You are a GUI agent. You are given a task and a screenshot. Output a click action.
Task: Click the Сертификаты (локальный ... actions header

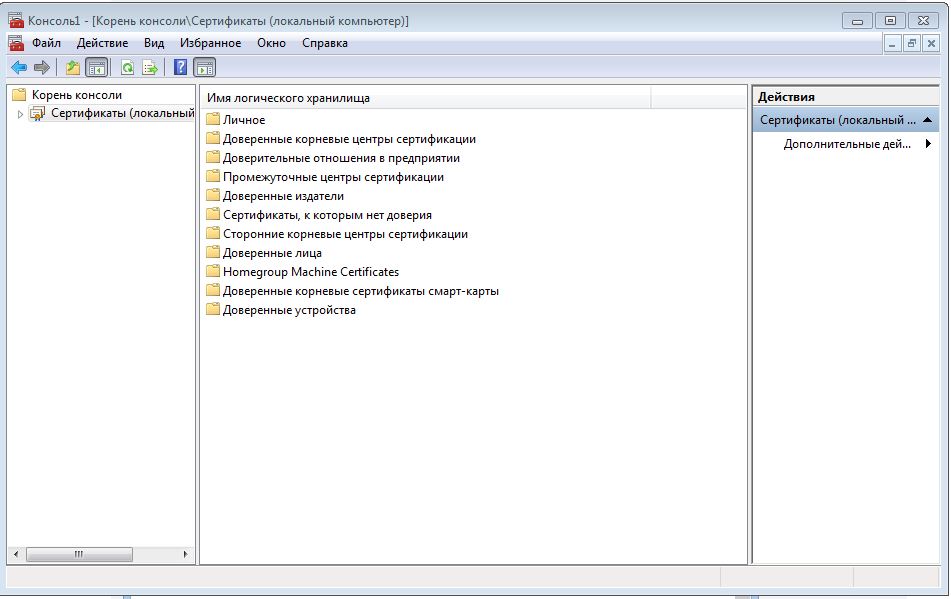click(x=845, y=120)
